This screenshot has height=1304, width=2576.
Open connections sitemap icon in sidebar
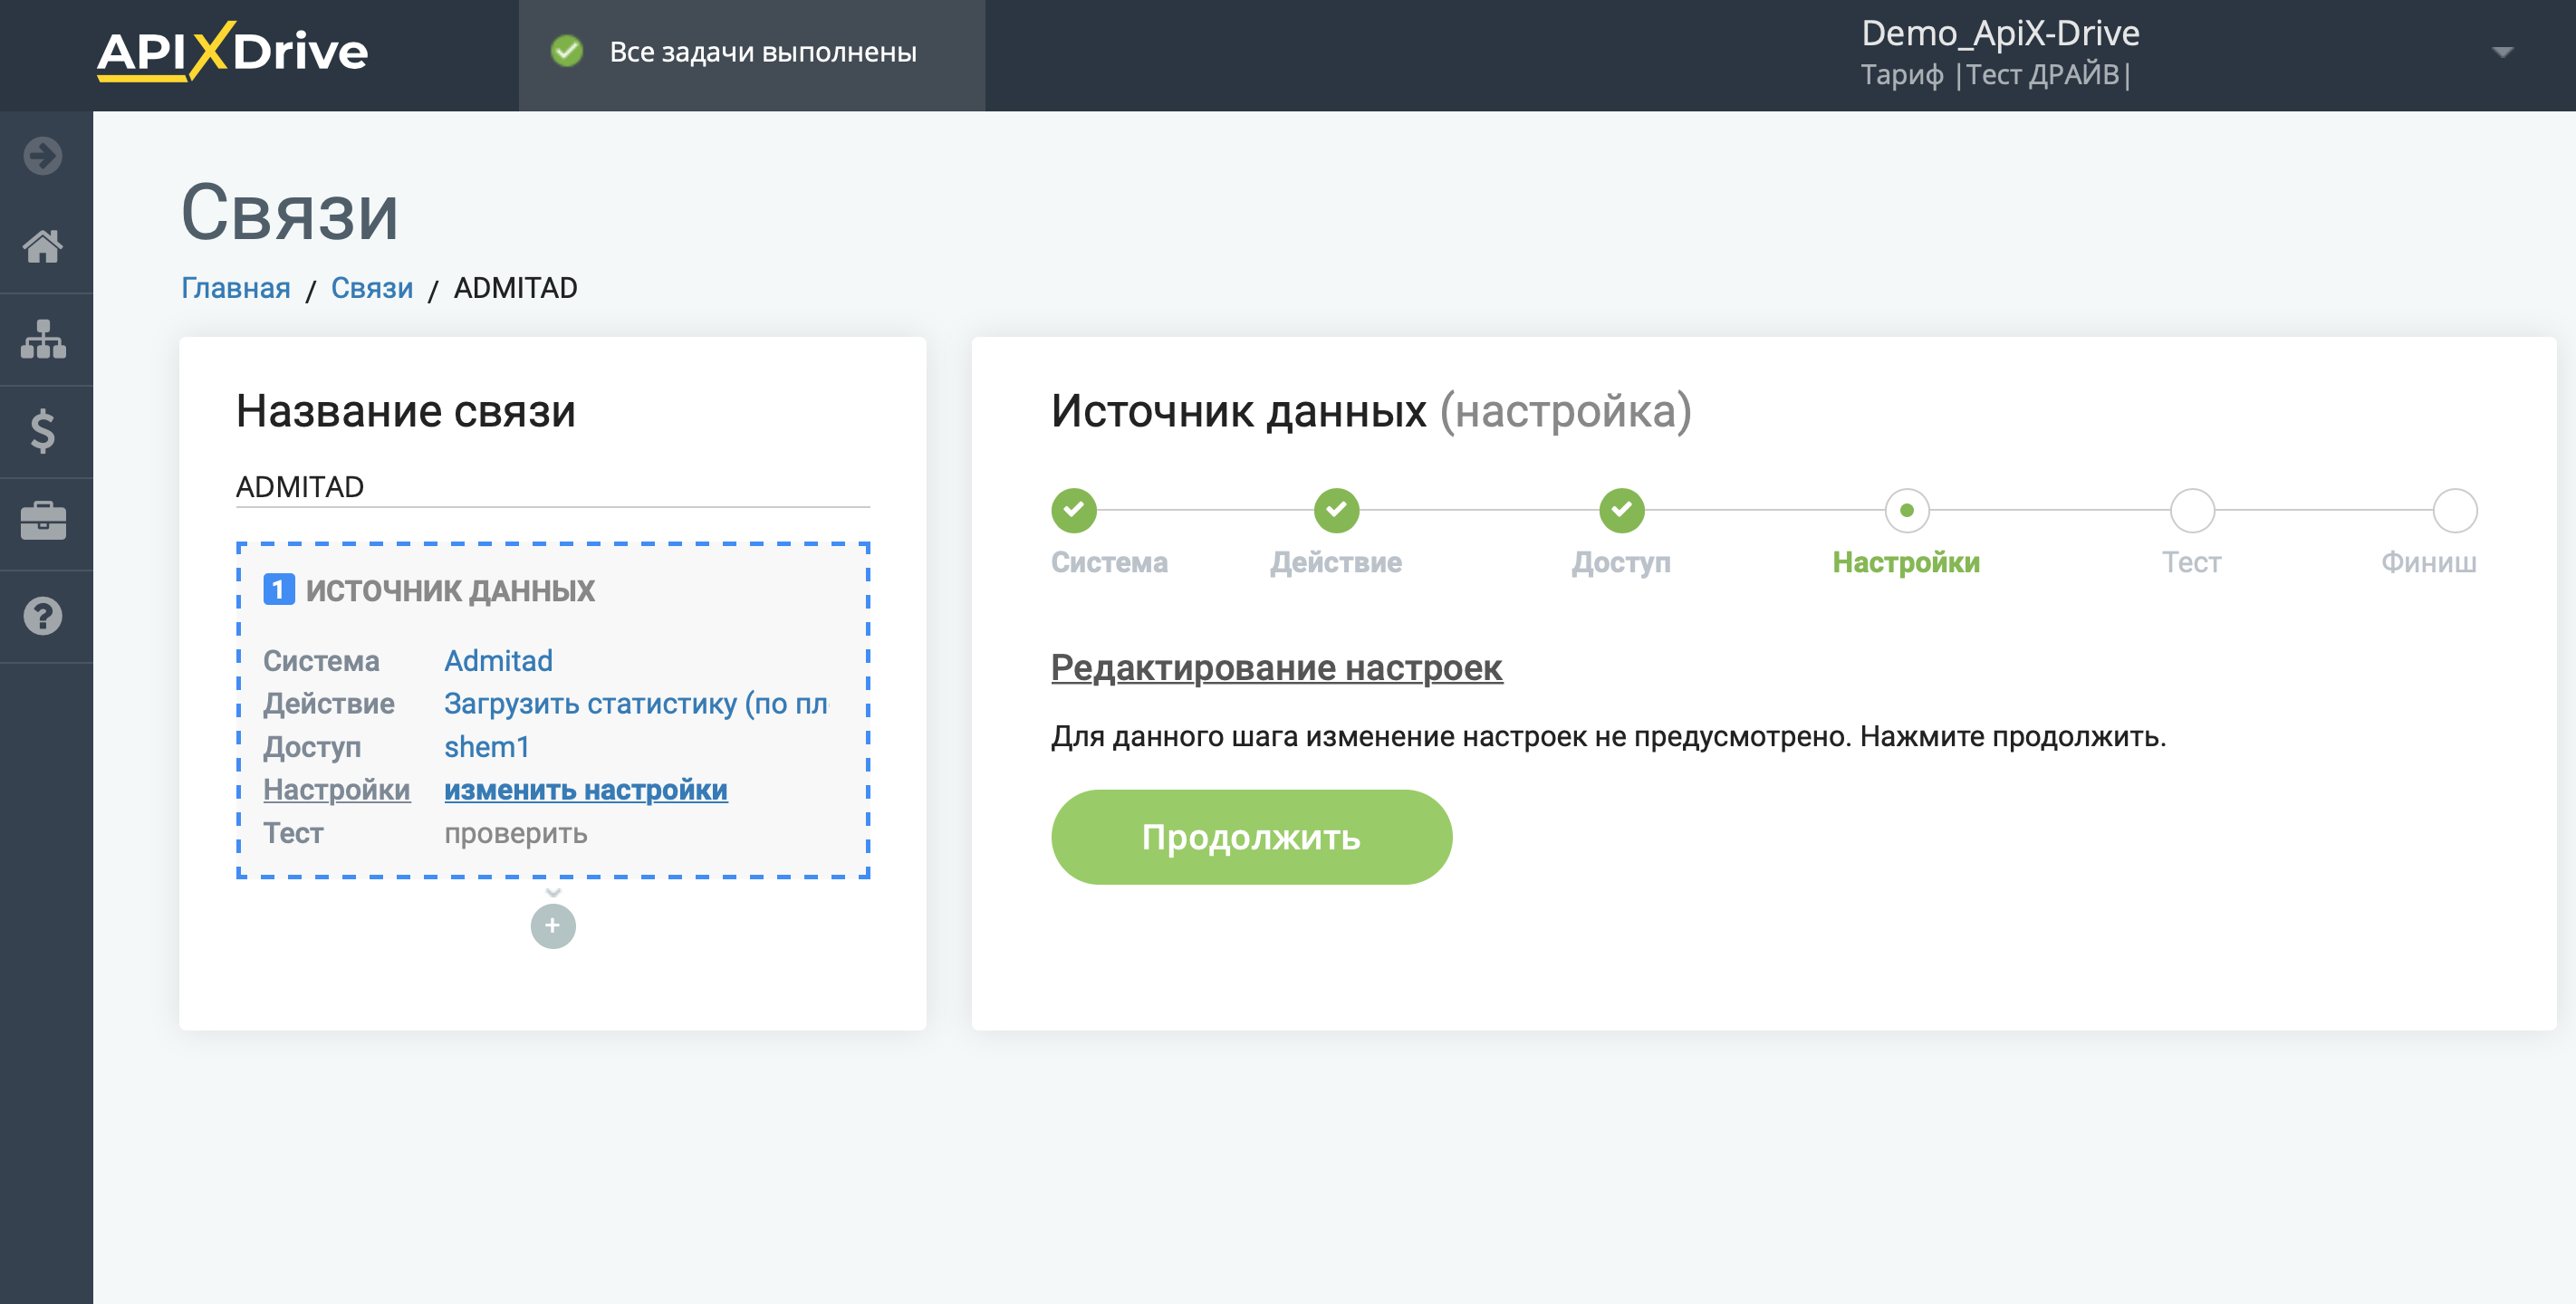tap(43, 339)
